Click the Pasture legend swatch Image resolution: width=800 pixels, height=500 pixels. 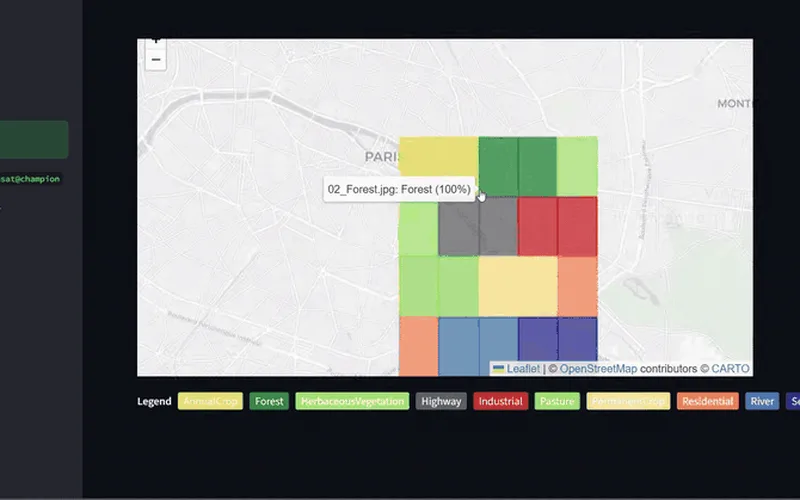[557, 401]
